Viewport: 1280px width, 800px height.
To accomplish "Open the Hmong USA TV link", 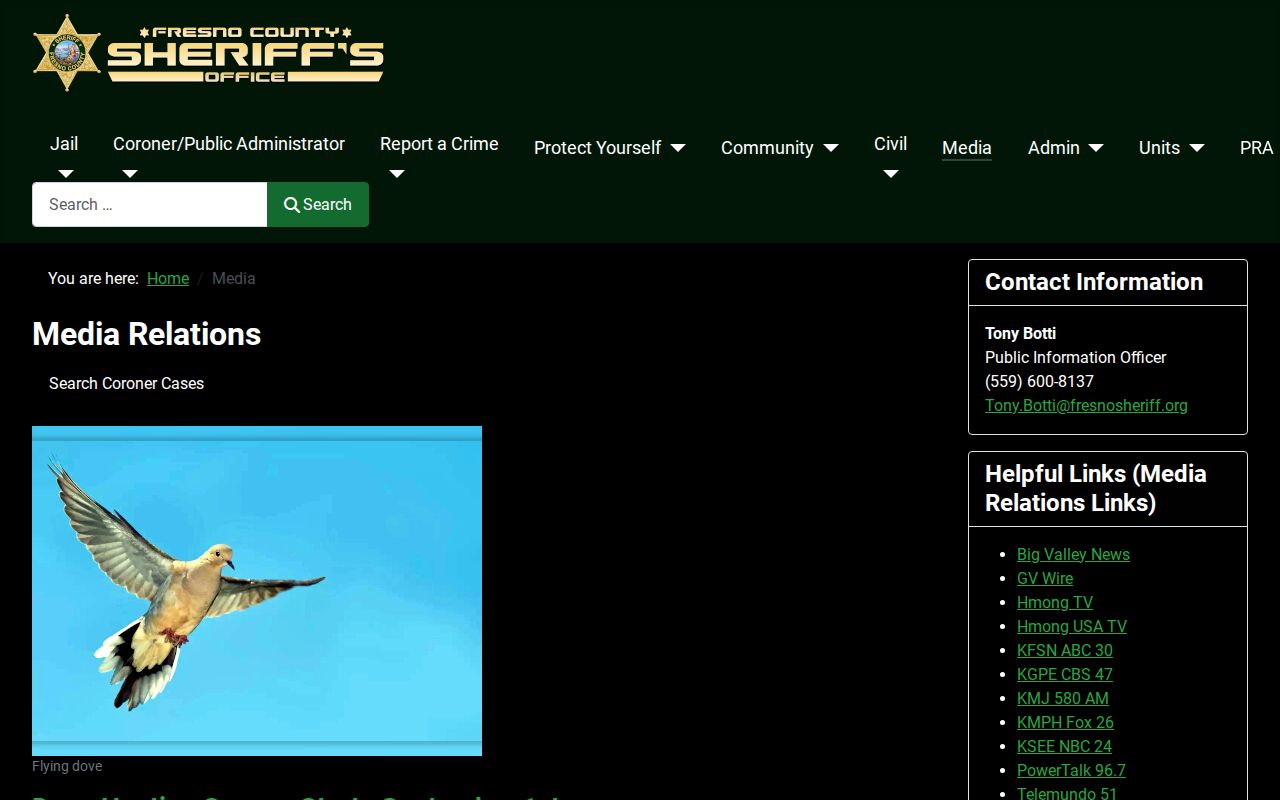I will coord(1072,626).
